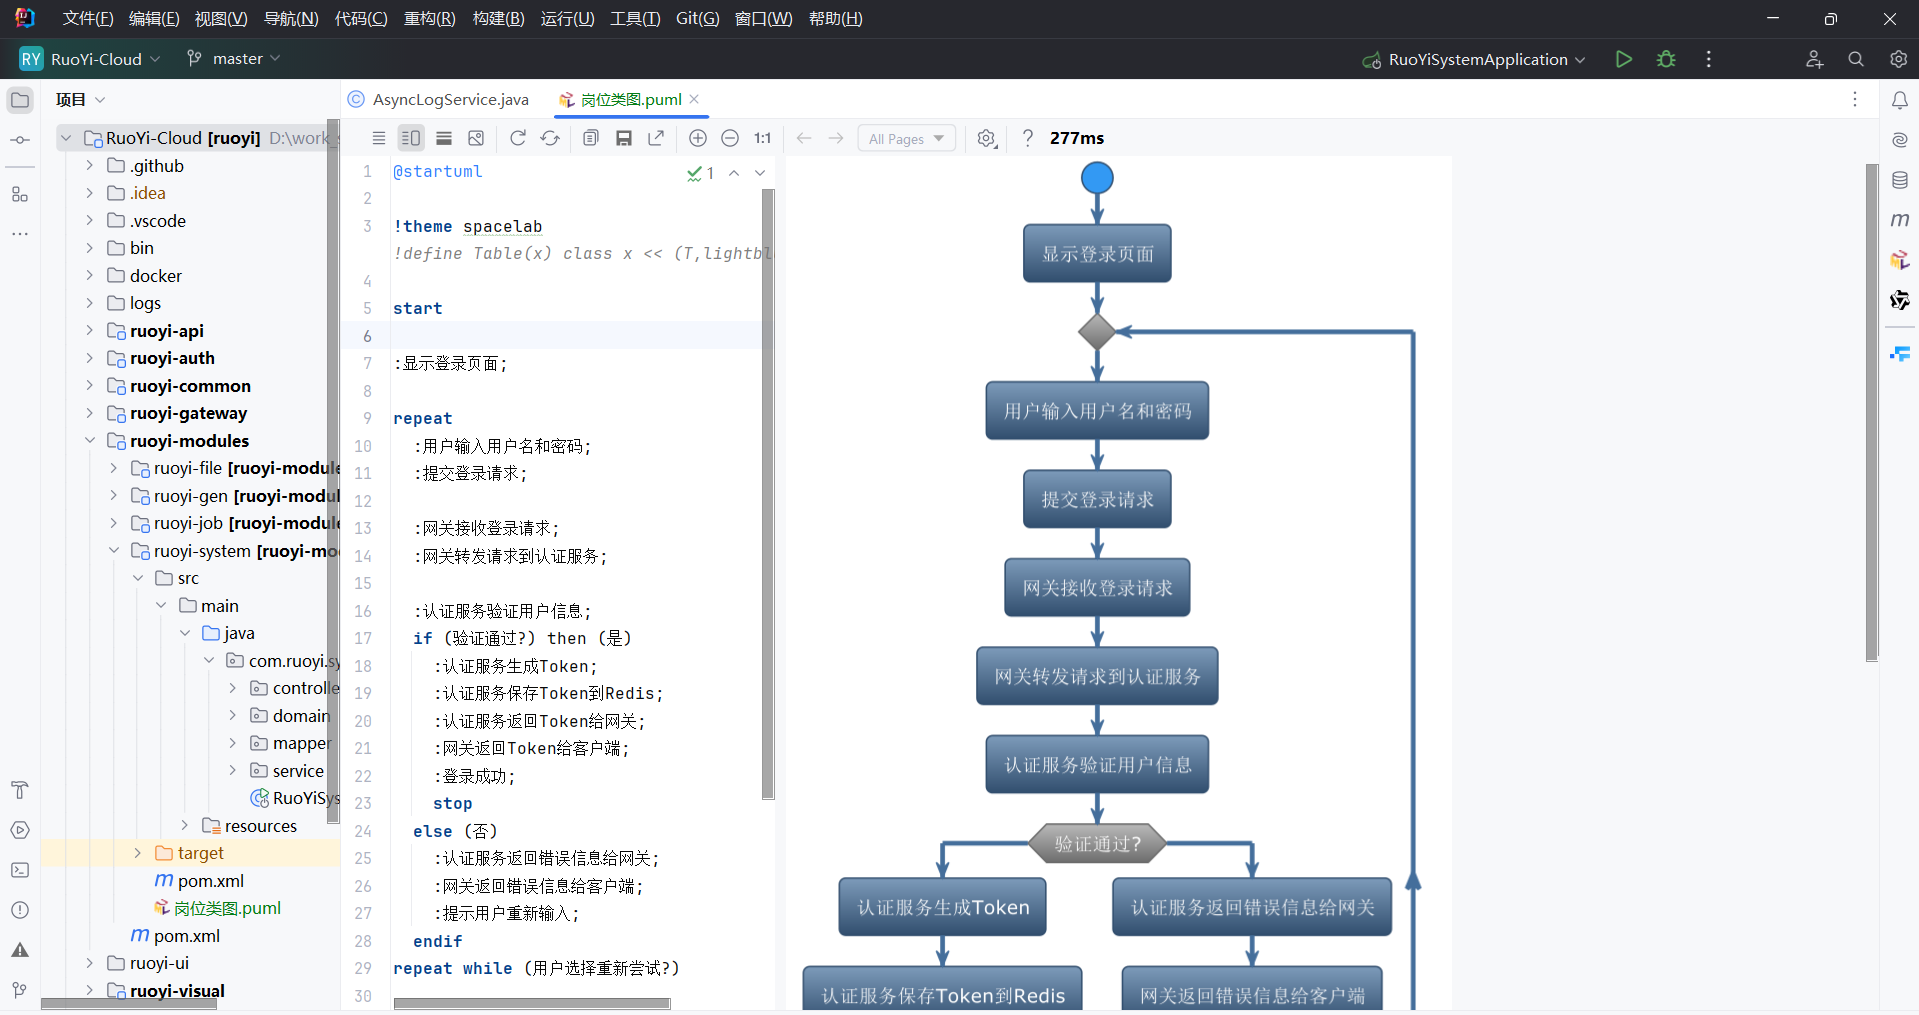Open the master branch switcher
This screenshot has width=1919, height=1015.
233,58
